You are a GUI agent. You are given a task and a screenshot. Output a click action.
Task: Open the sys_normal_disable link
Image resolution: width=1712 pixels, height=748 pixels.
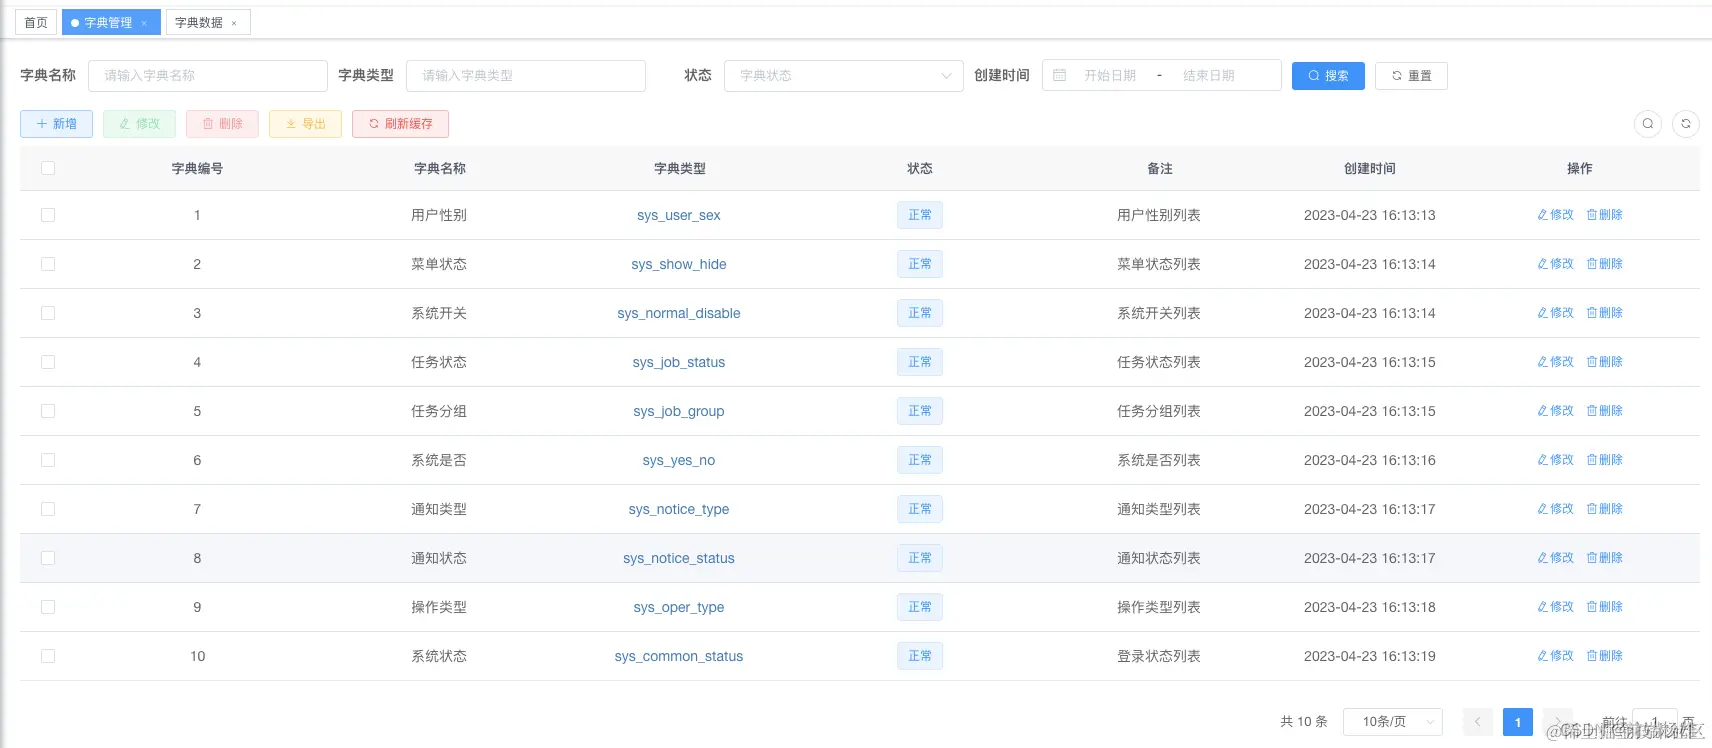(679, 313)
